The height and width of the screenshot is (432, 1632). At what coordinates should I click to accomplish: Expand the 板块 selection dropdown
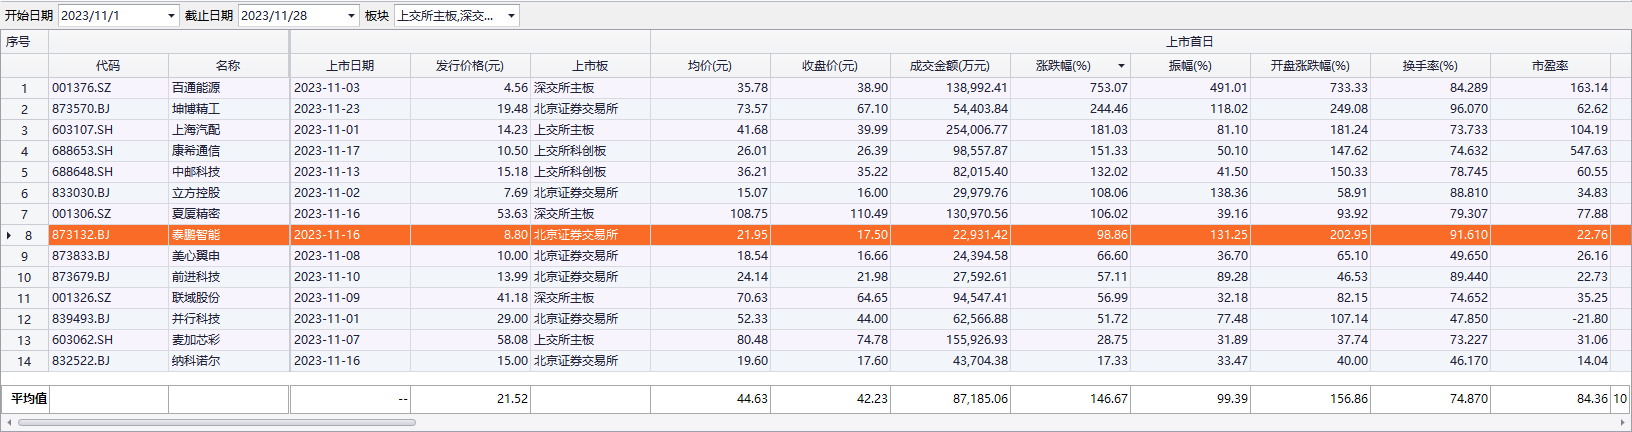[x=511, y=16]
